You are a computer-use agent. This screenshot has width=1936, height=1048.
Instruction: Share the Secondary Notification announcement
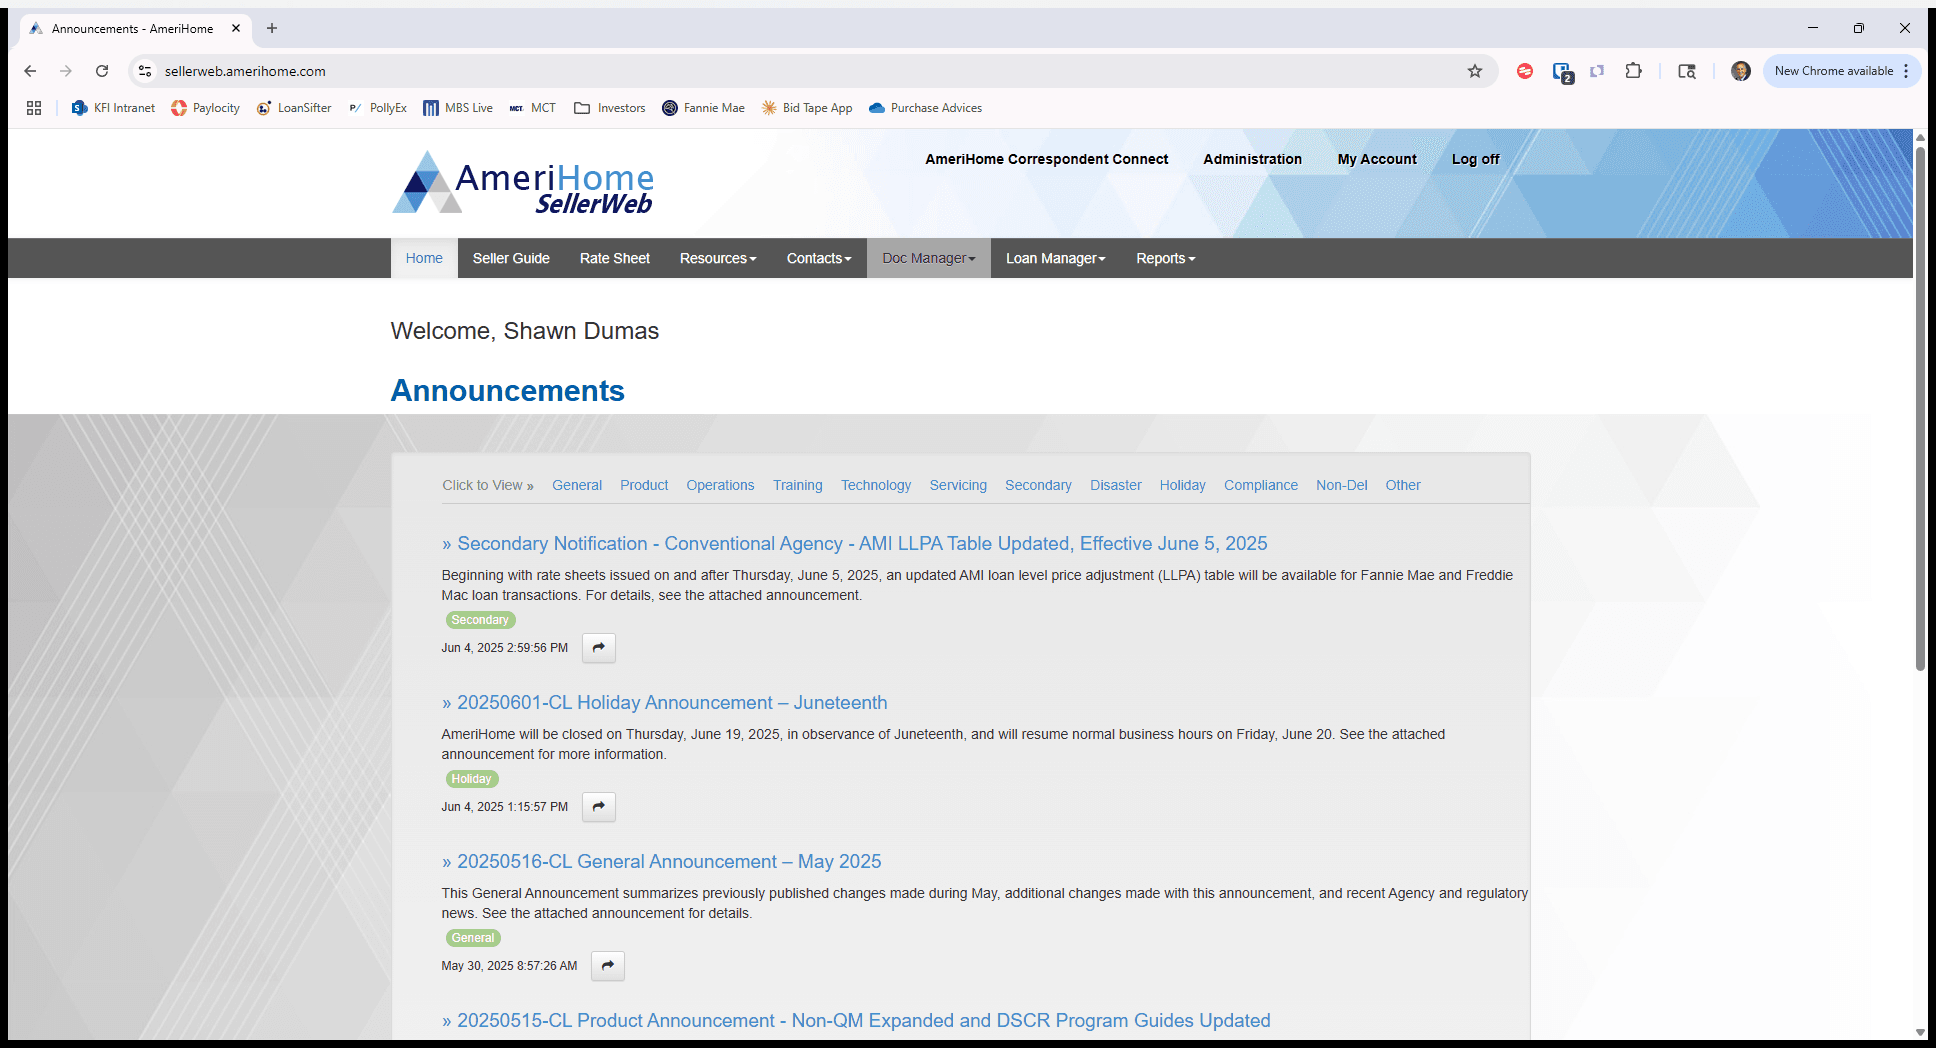click(x=599, y=648)
